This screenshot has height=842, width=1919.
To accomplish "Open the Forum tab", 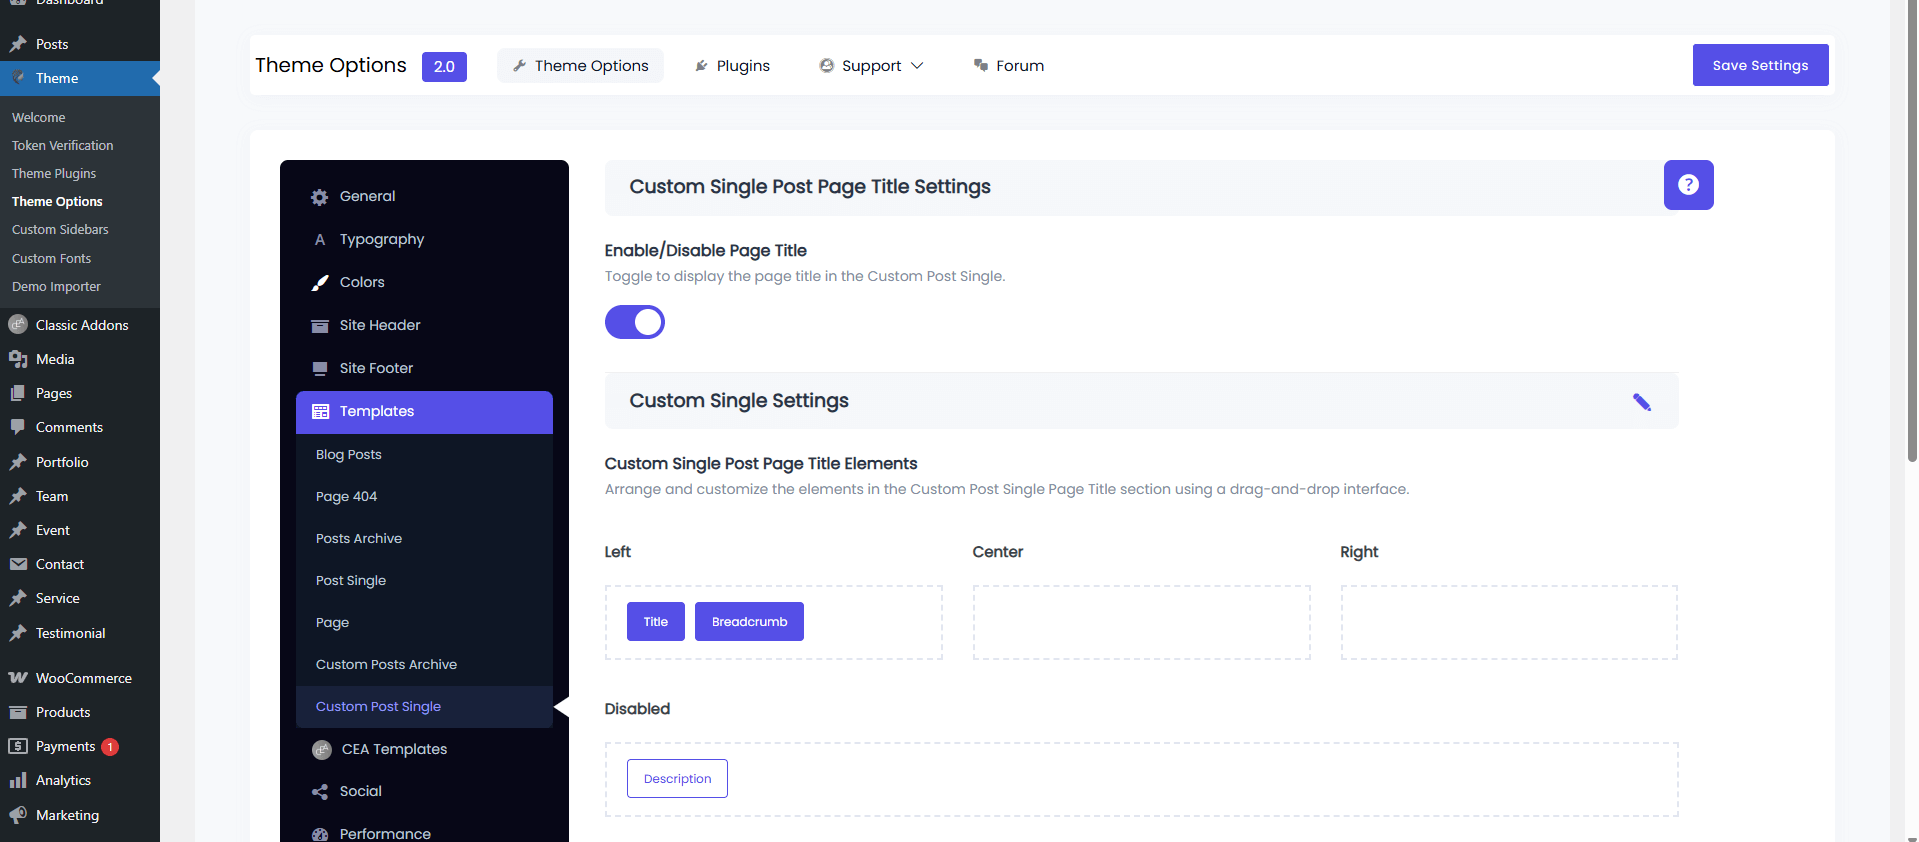I will pos(1008,66).
